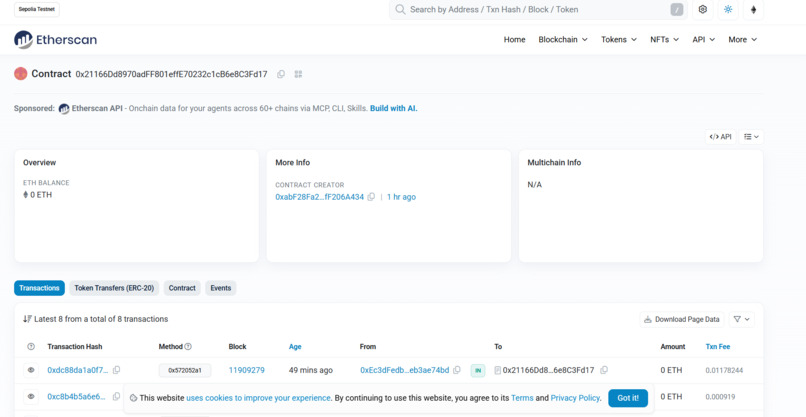The image size is (806, 417).
Task: Click the contract identicon avatar
Action: pyautogui.click(x=21, y=74)
